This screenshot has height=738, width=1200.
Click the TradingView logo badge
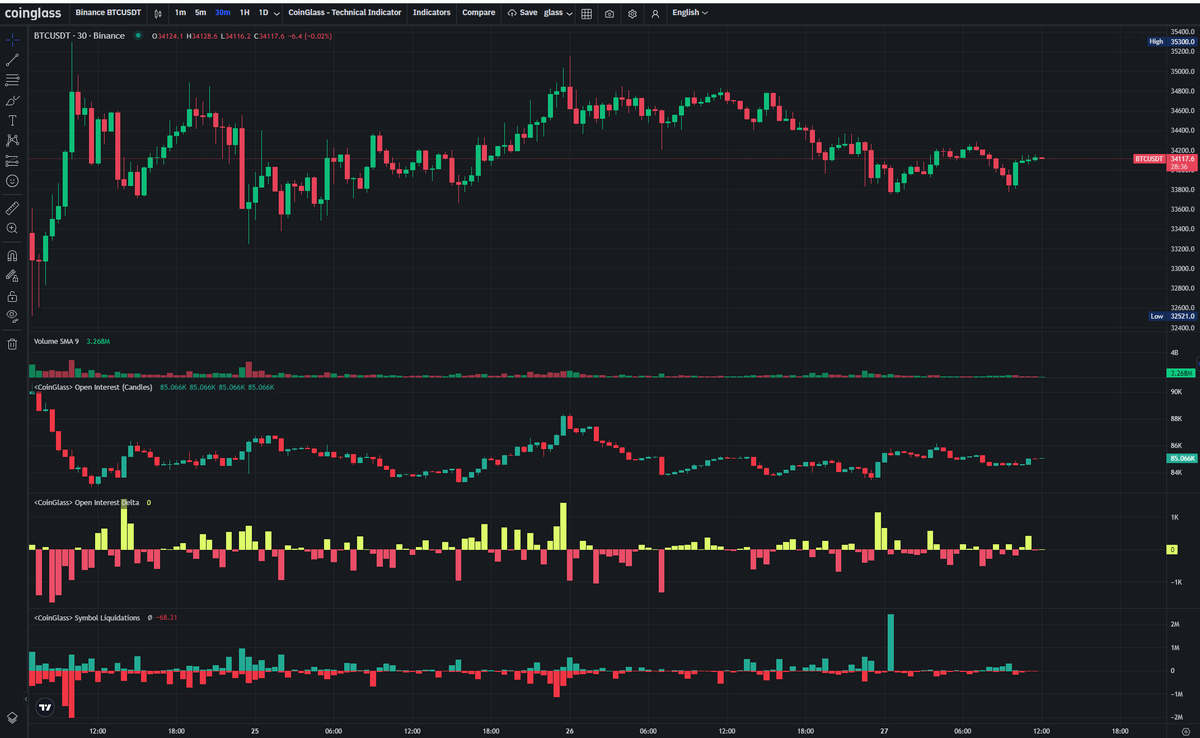pyautogui.click(x=44, y=707)
